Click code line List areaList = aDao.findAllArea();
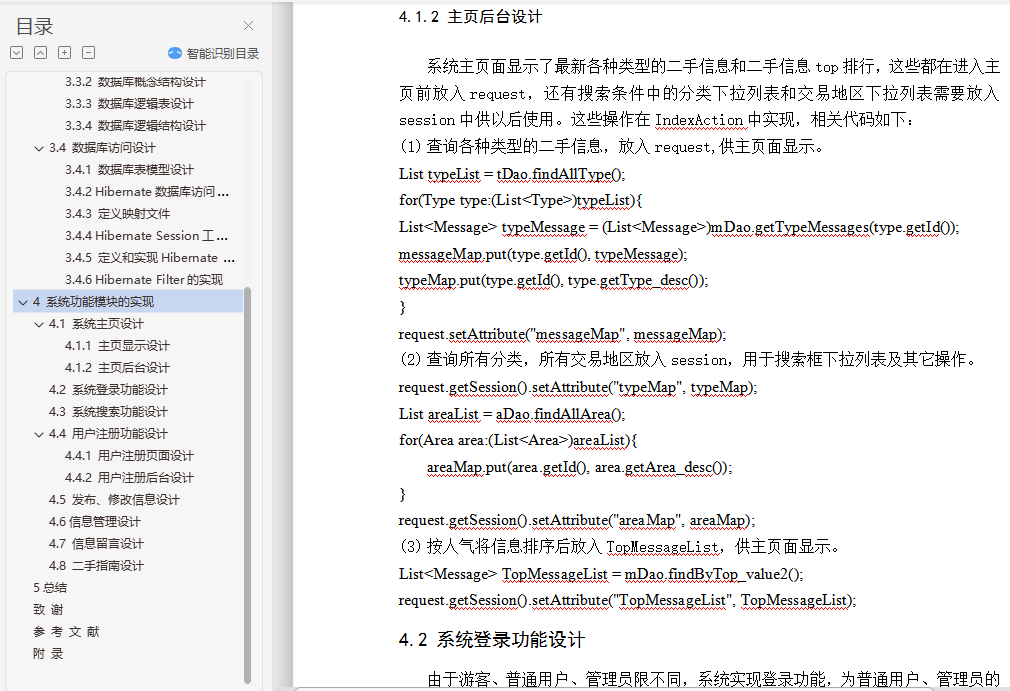 click(x=512, y=414)
